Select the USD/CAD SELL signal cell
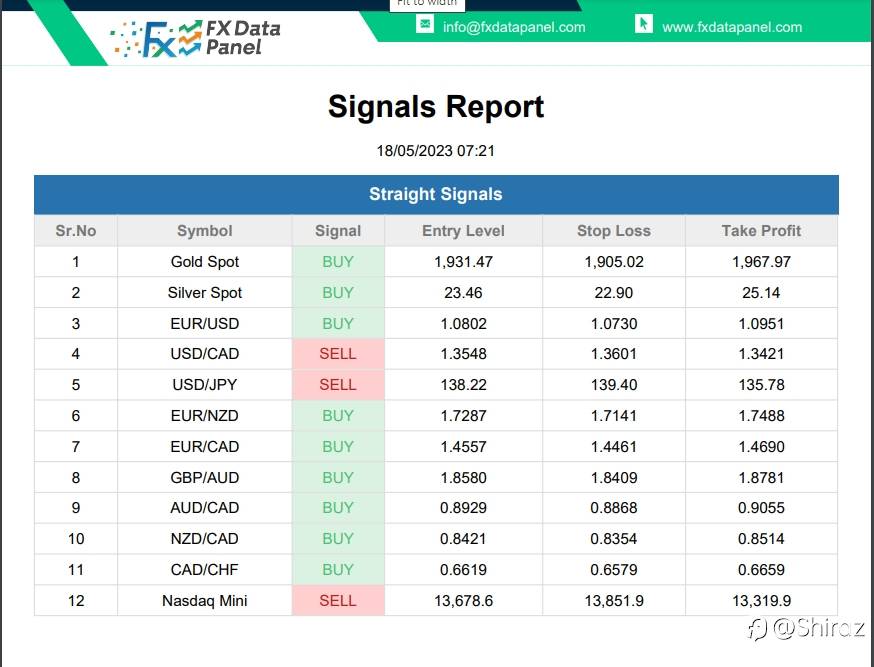 click(x=338, y=354)
